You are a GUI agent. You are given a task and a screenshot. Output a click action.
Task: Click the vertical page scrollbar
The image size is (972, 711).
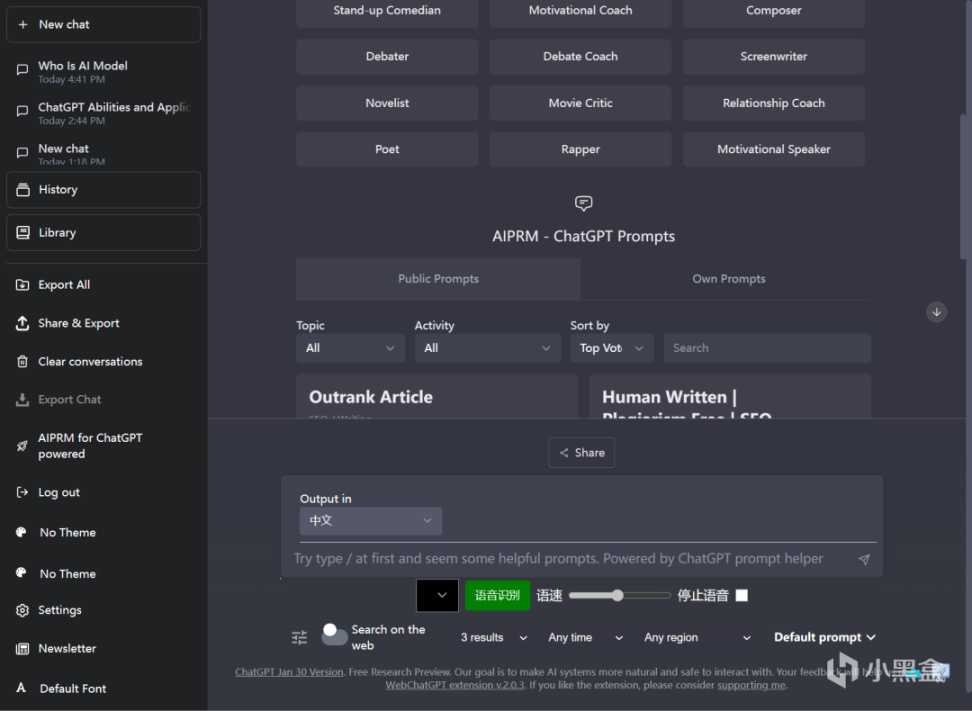[x=963, y=186]
